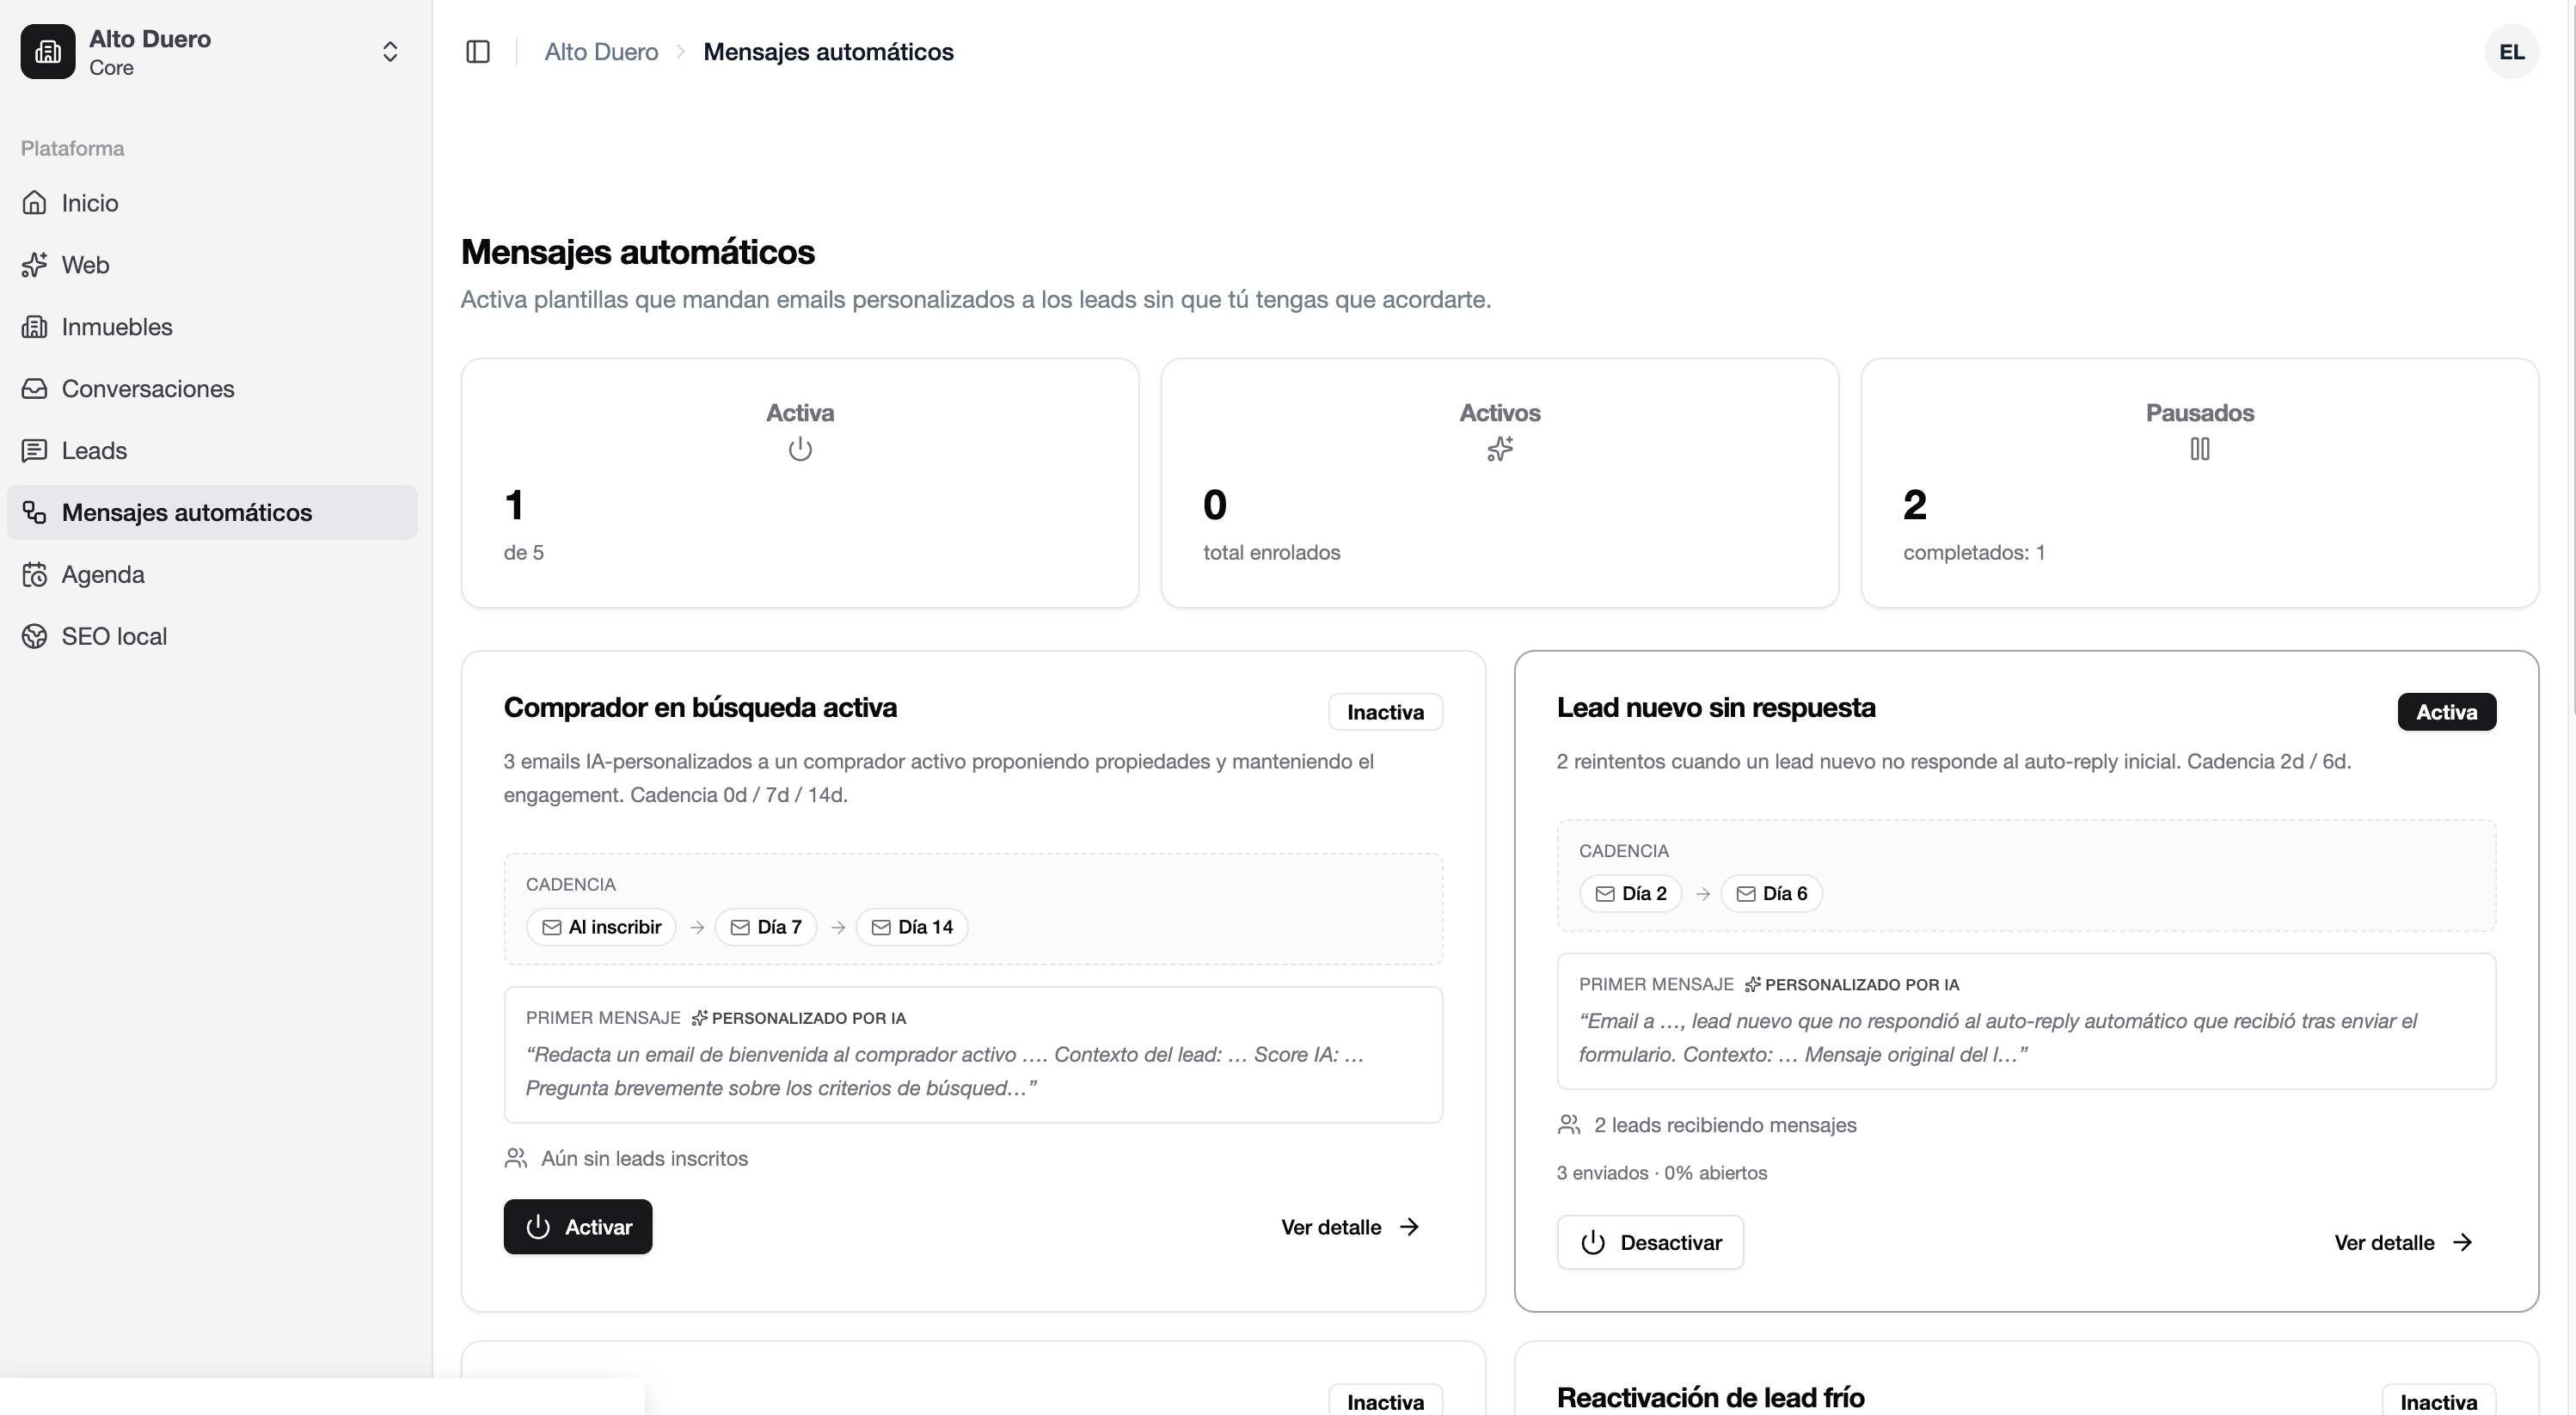Click the 'Día 2' cadence chip
Viewport: 2576px width, 1415px height.
1630,894
